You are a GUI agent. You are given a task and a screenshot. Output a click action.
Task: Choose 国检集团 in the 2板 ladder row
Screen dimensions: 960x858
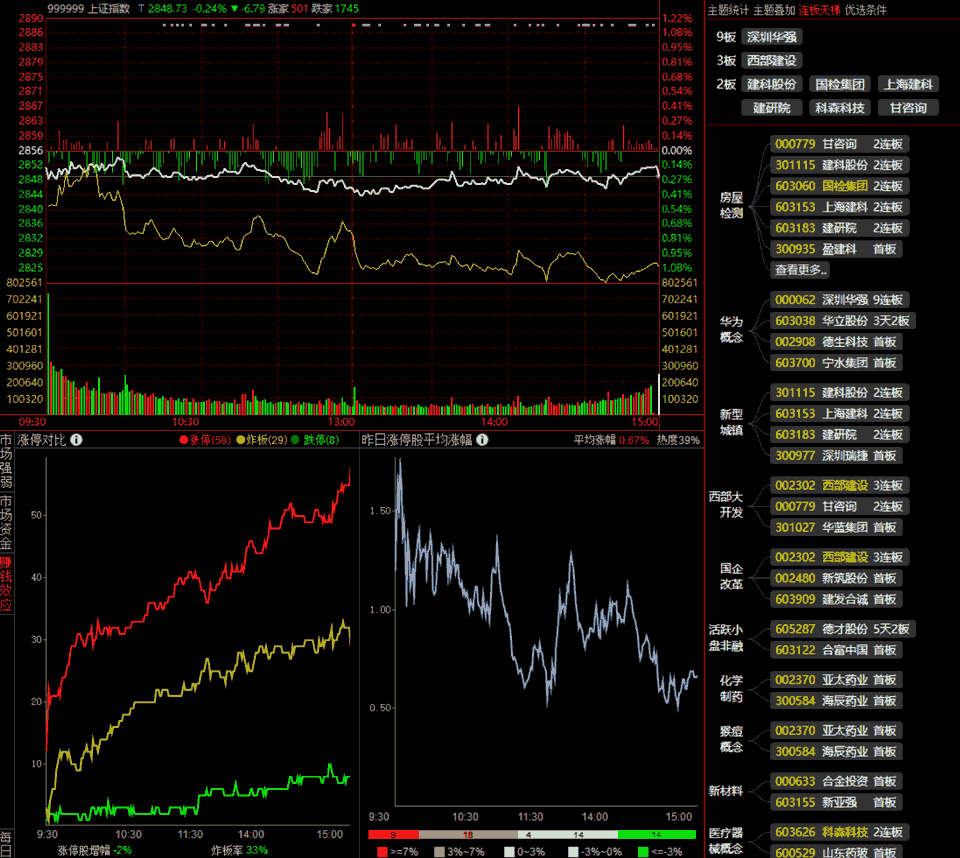click(840, 85)
